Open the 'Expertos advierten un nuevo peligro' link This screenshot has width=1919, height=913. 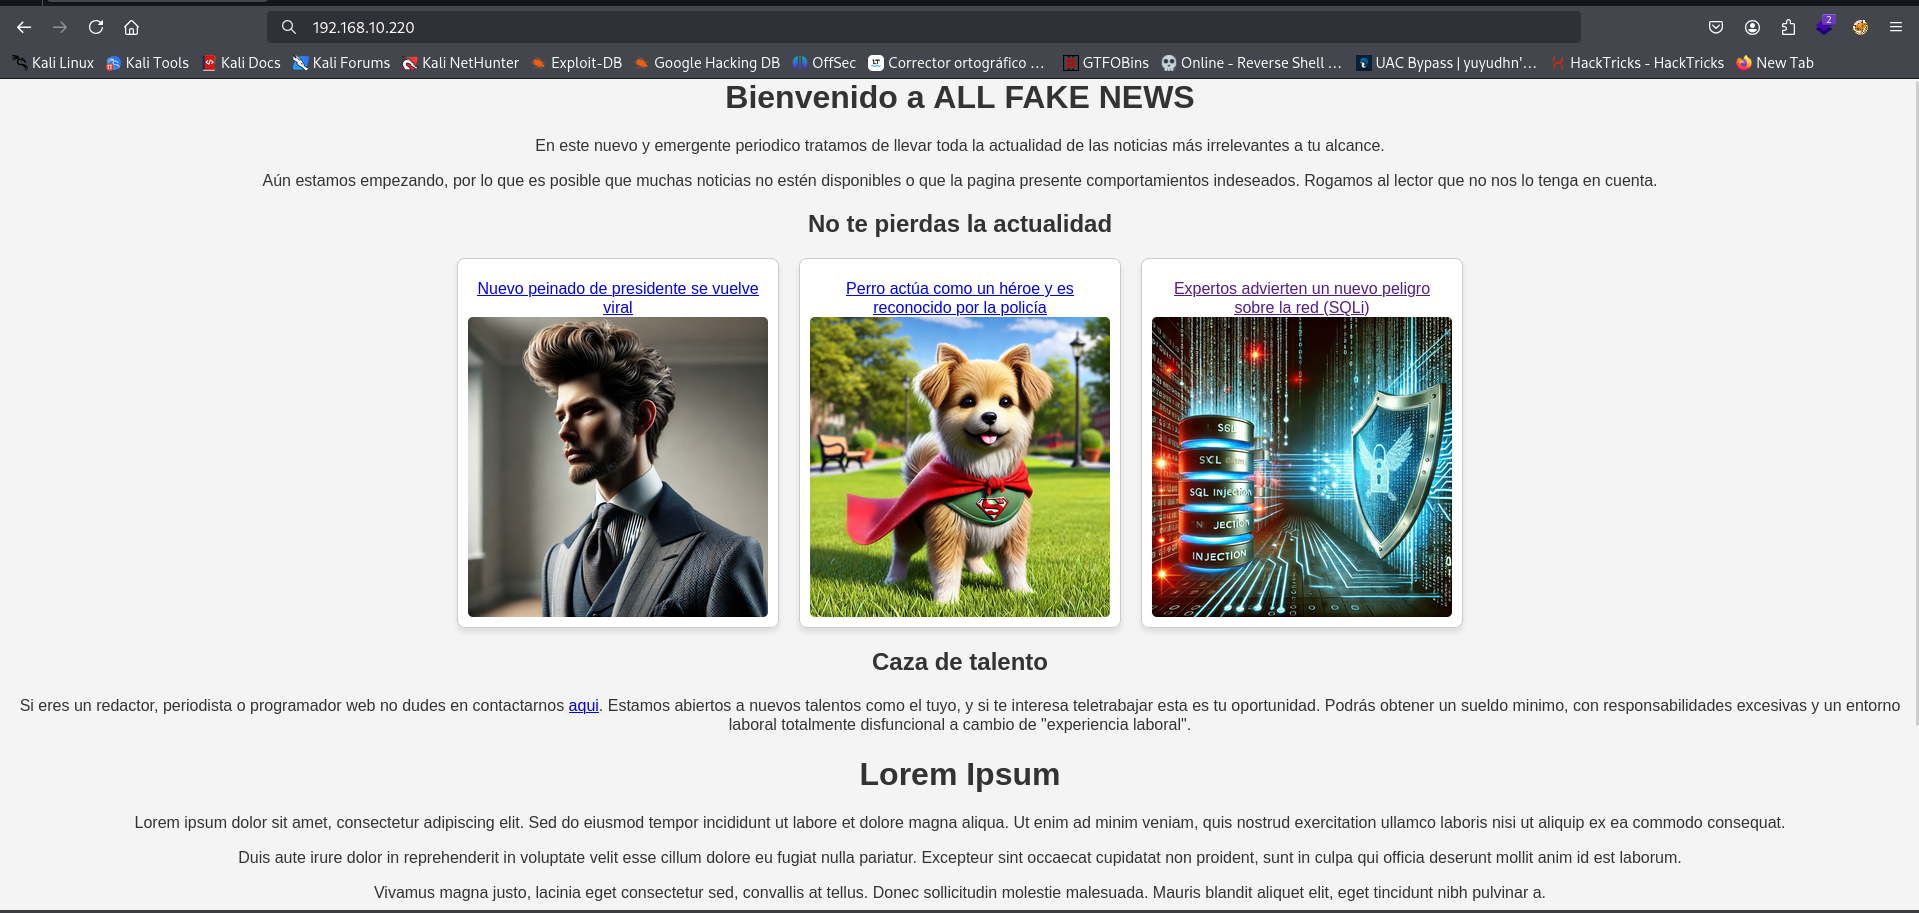[x=1302, y=298]
